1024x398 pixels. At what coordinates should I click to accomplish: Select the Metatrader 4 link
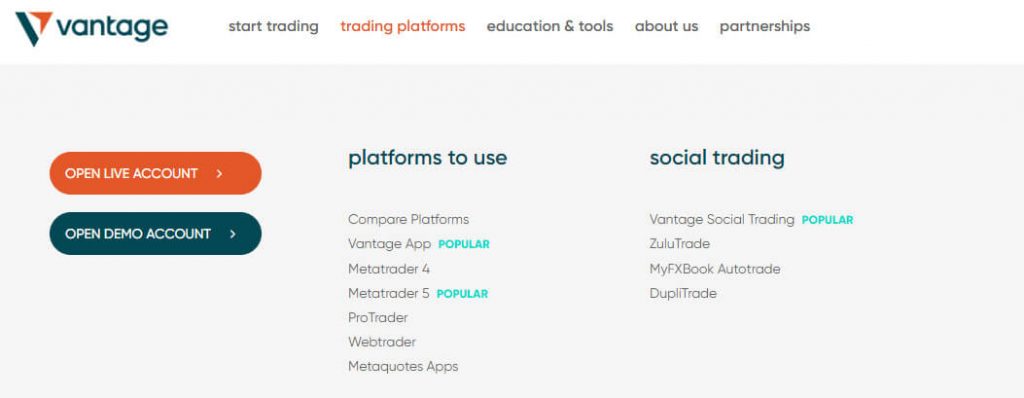389,269
